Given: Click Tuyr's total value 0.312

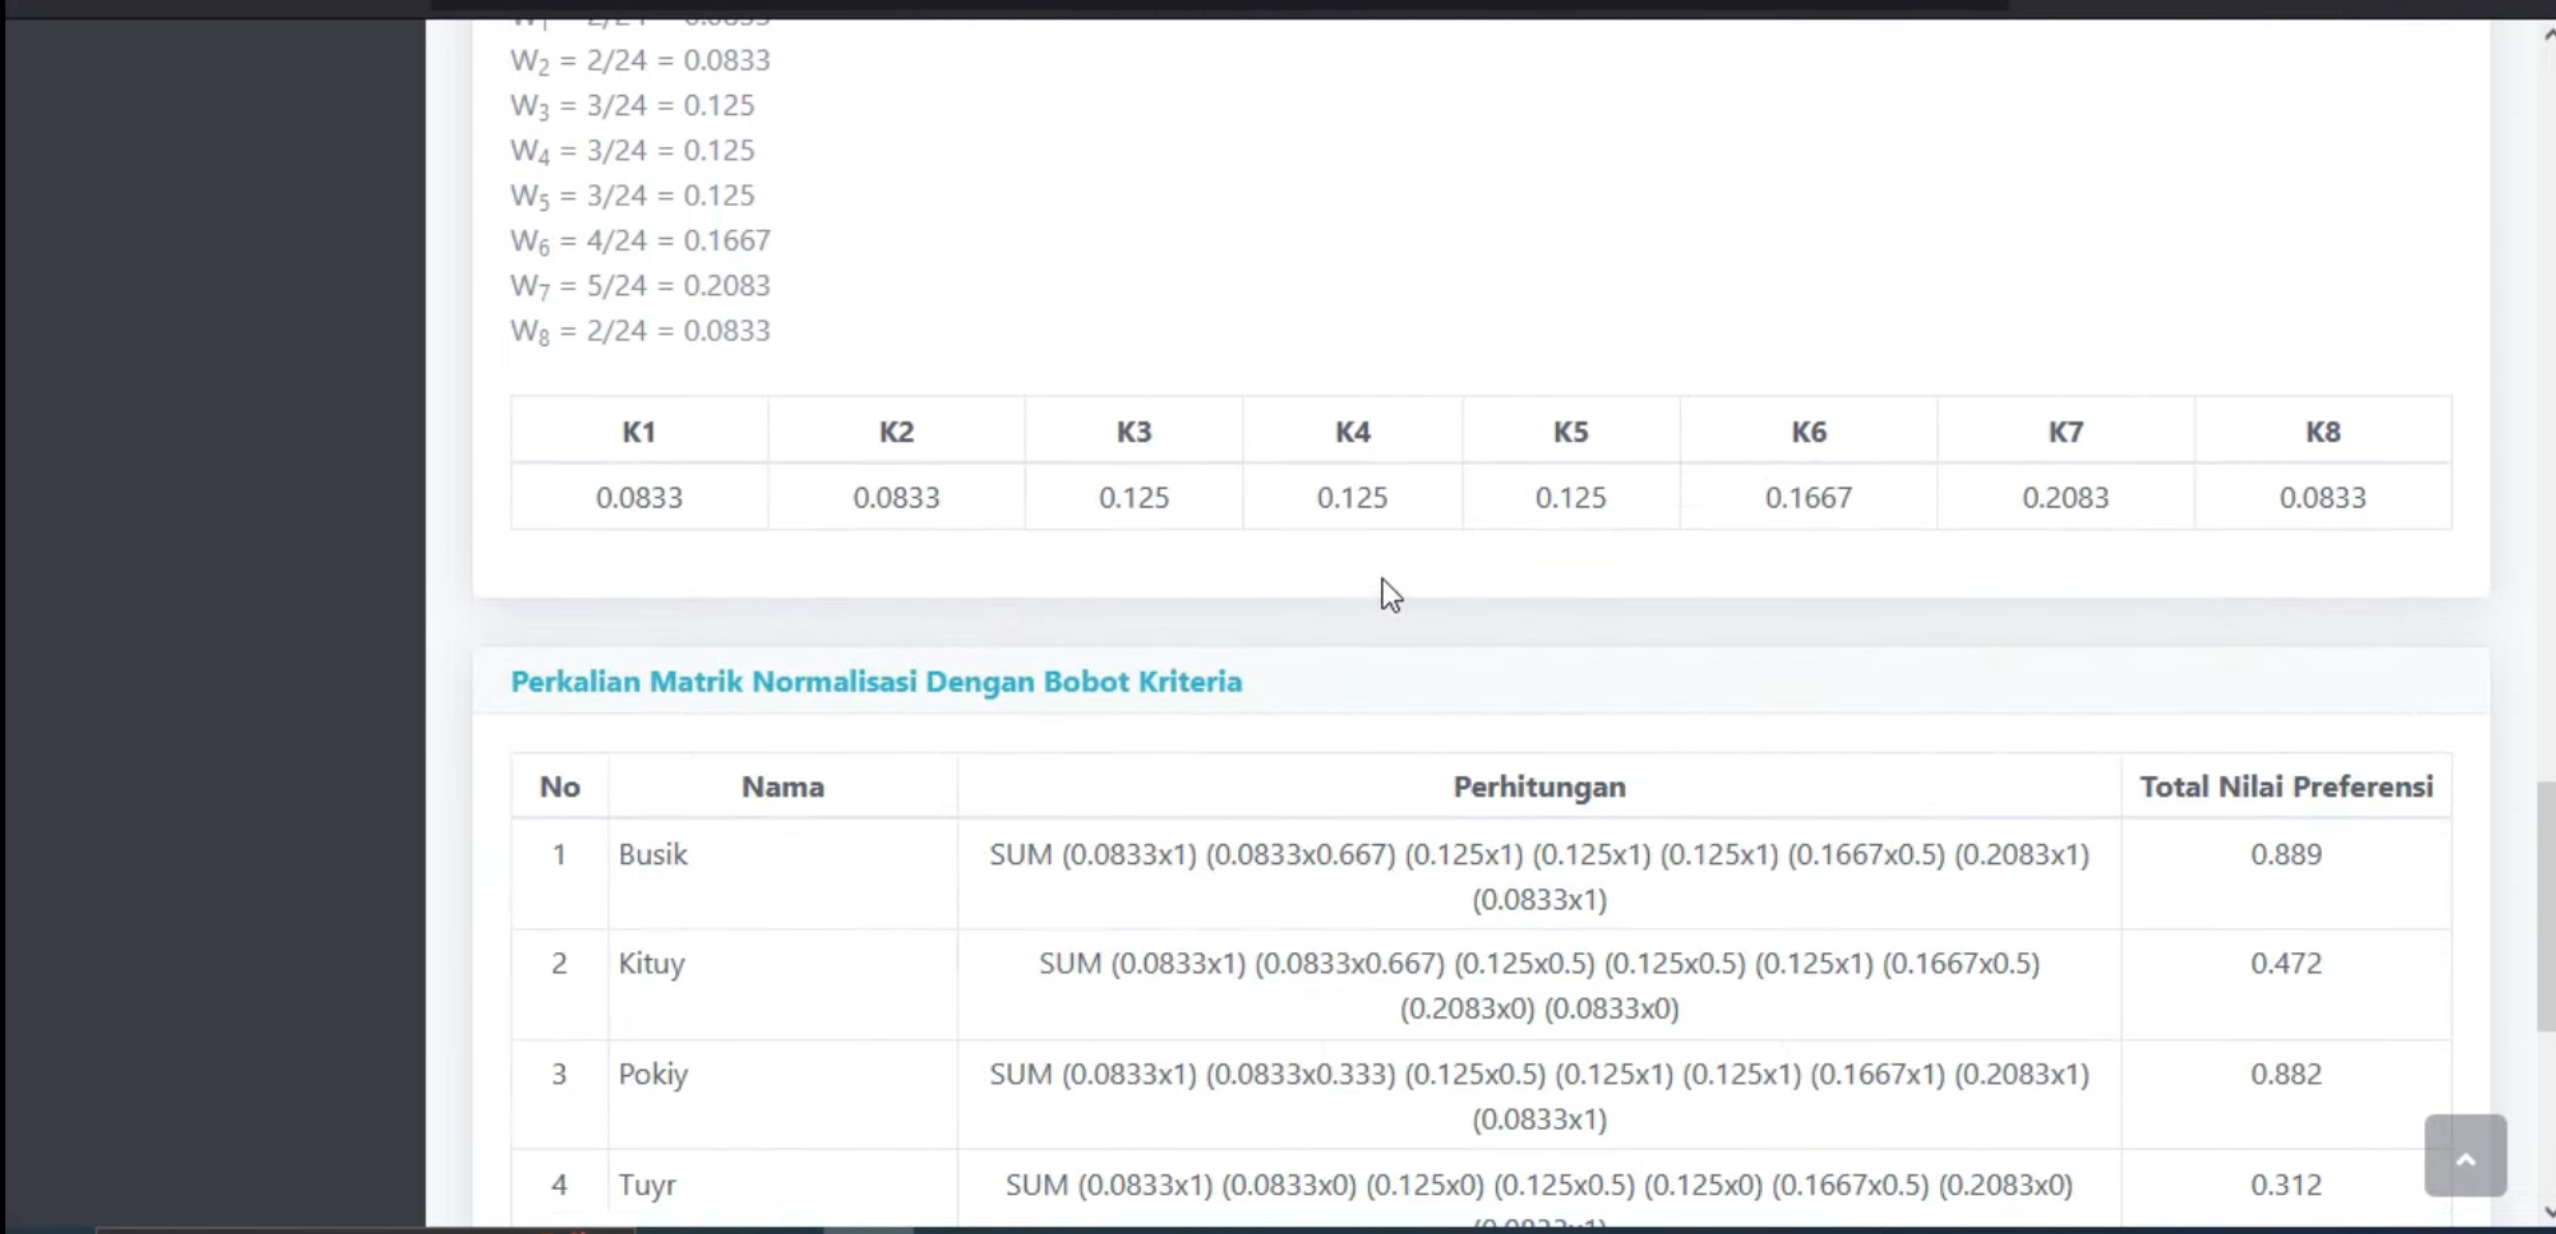Looking at the screenshot, I should [2286, 1184].
